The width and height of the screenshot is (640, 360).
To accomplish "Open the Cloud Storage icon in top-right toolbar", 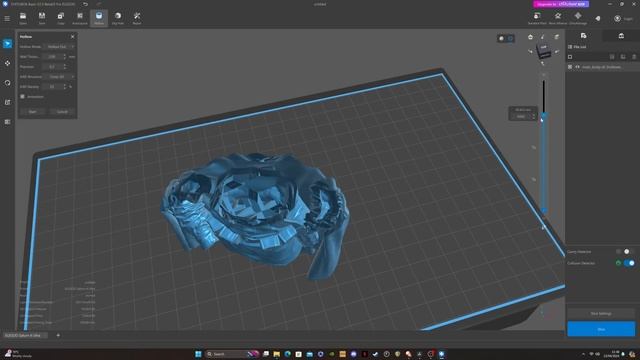I will [x=578, y=18].
